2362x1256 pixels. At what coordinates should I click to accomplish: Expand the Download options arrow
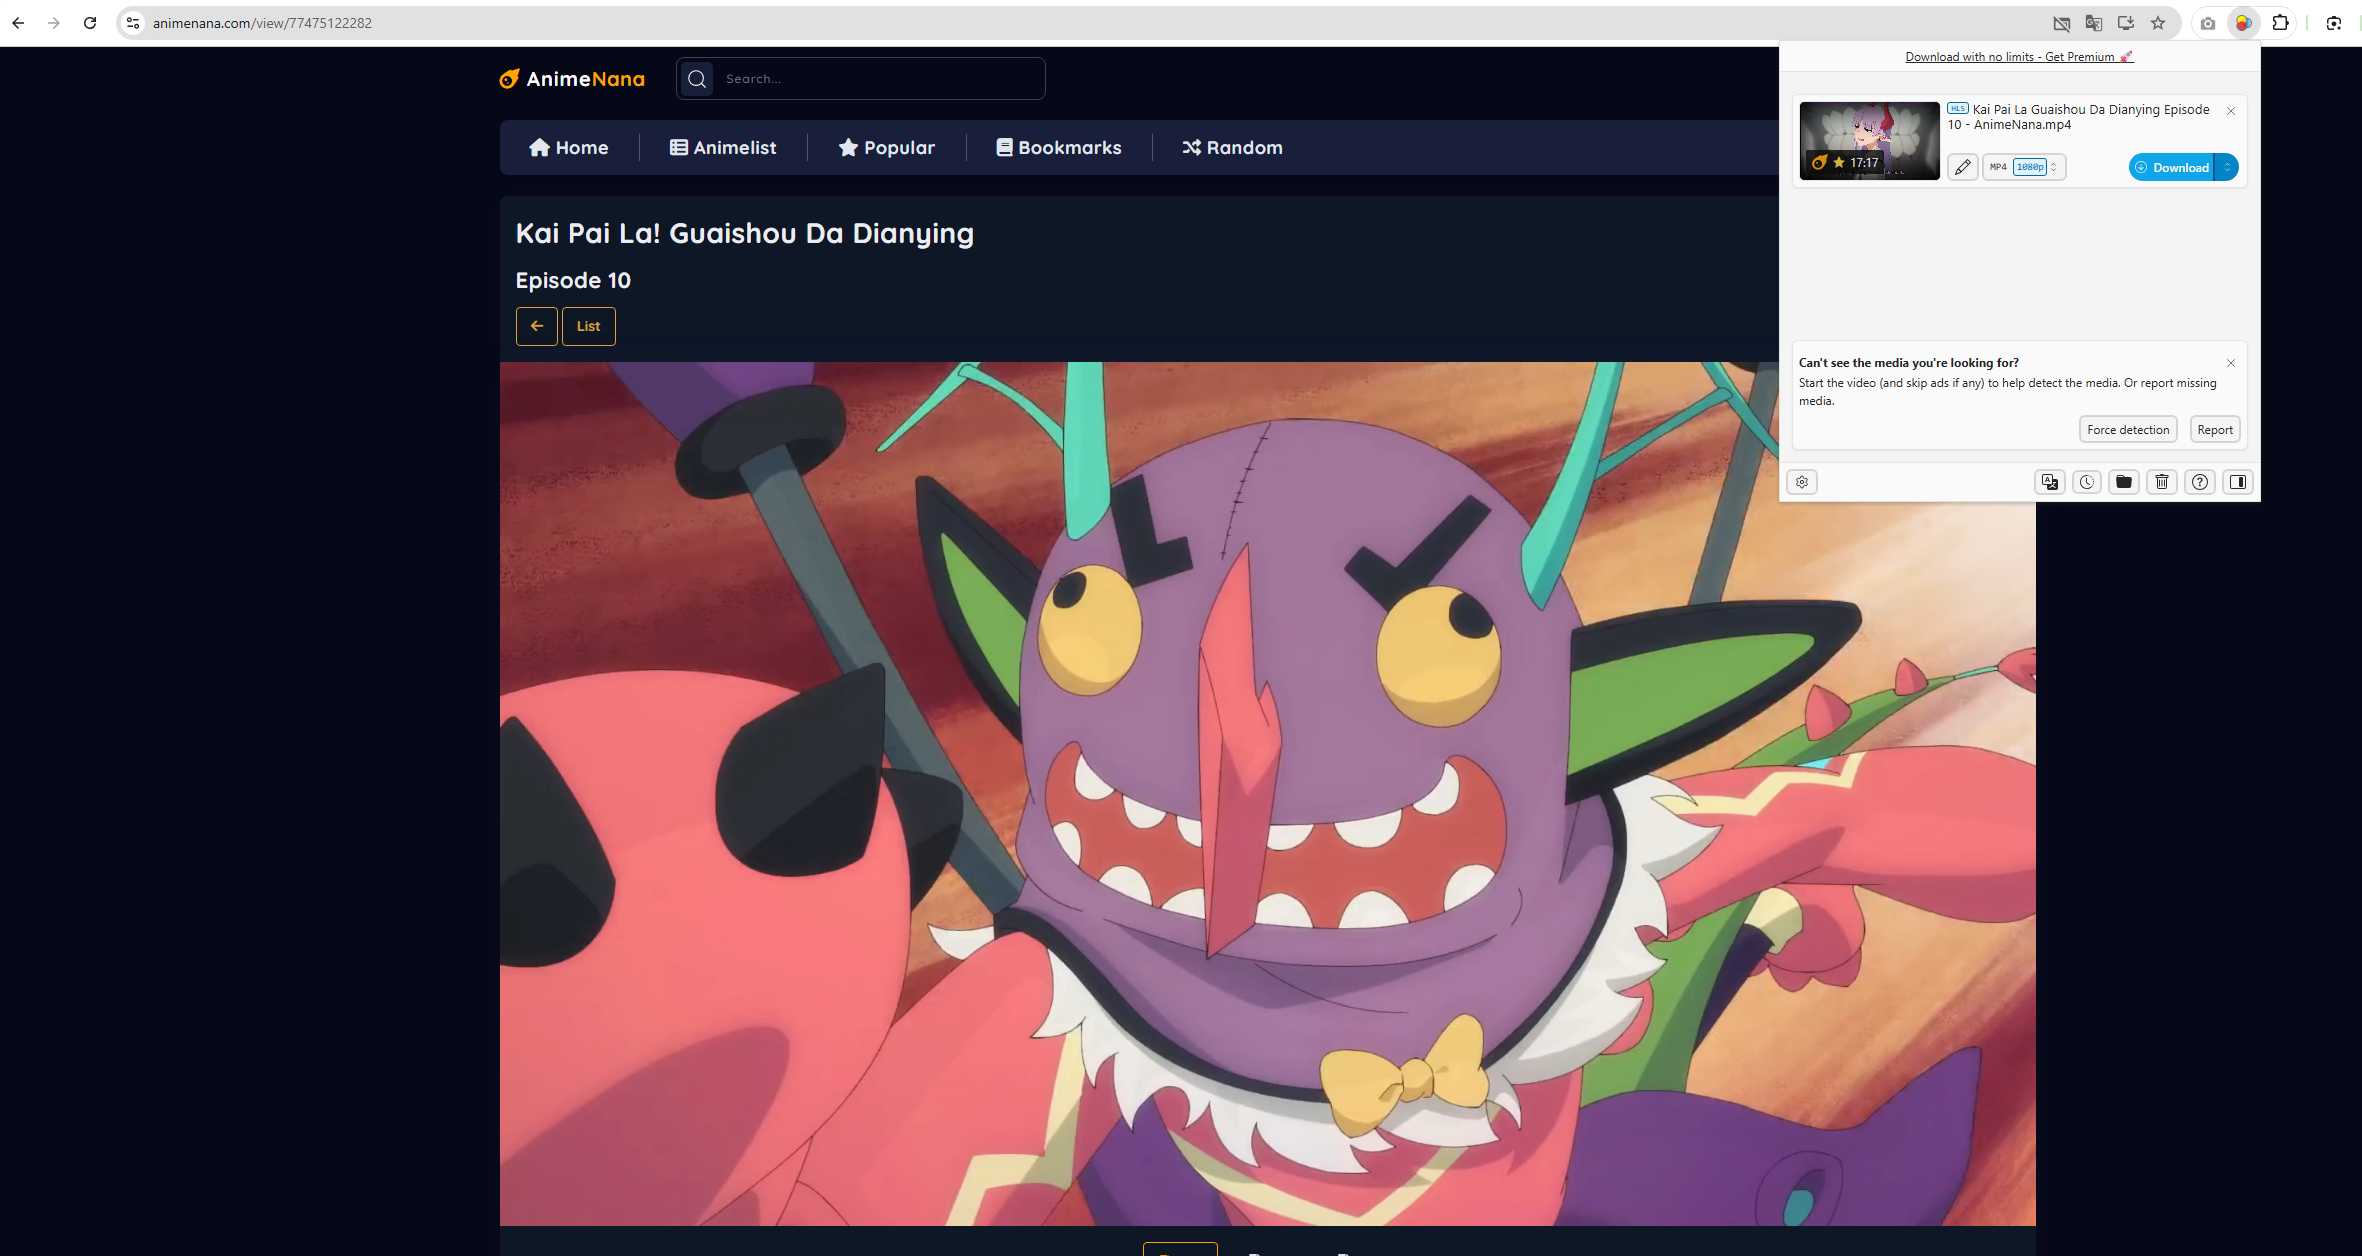[2227, 167]
